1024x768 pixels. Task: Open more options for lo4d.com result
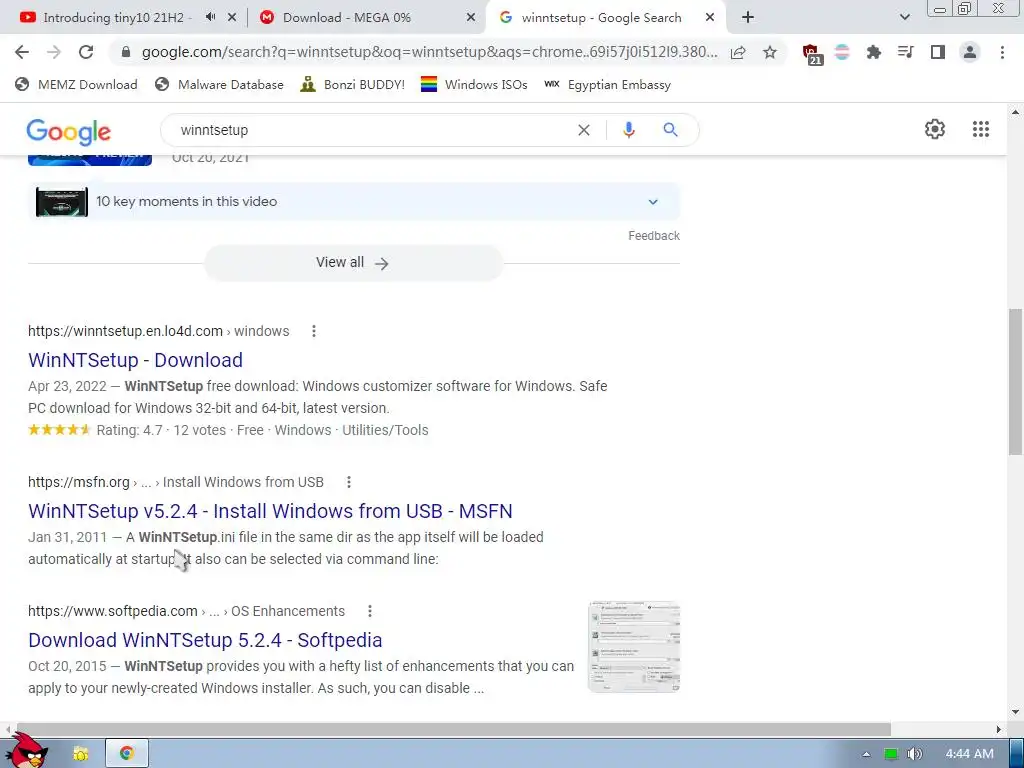(314, 331)
